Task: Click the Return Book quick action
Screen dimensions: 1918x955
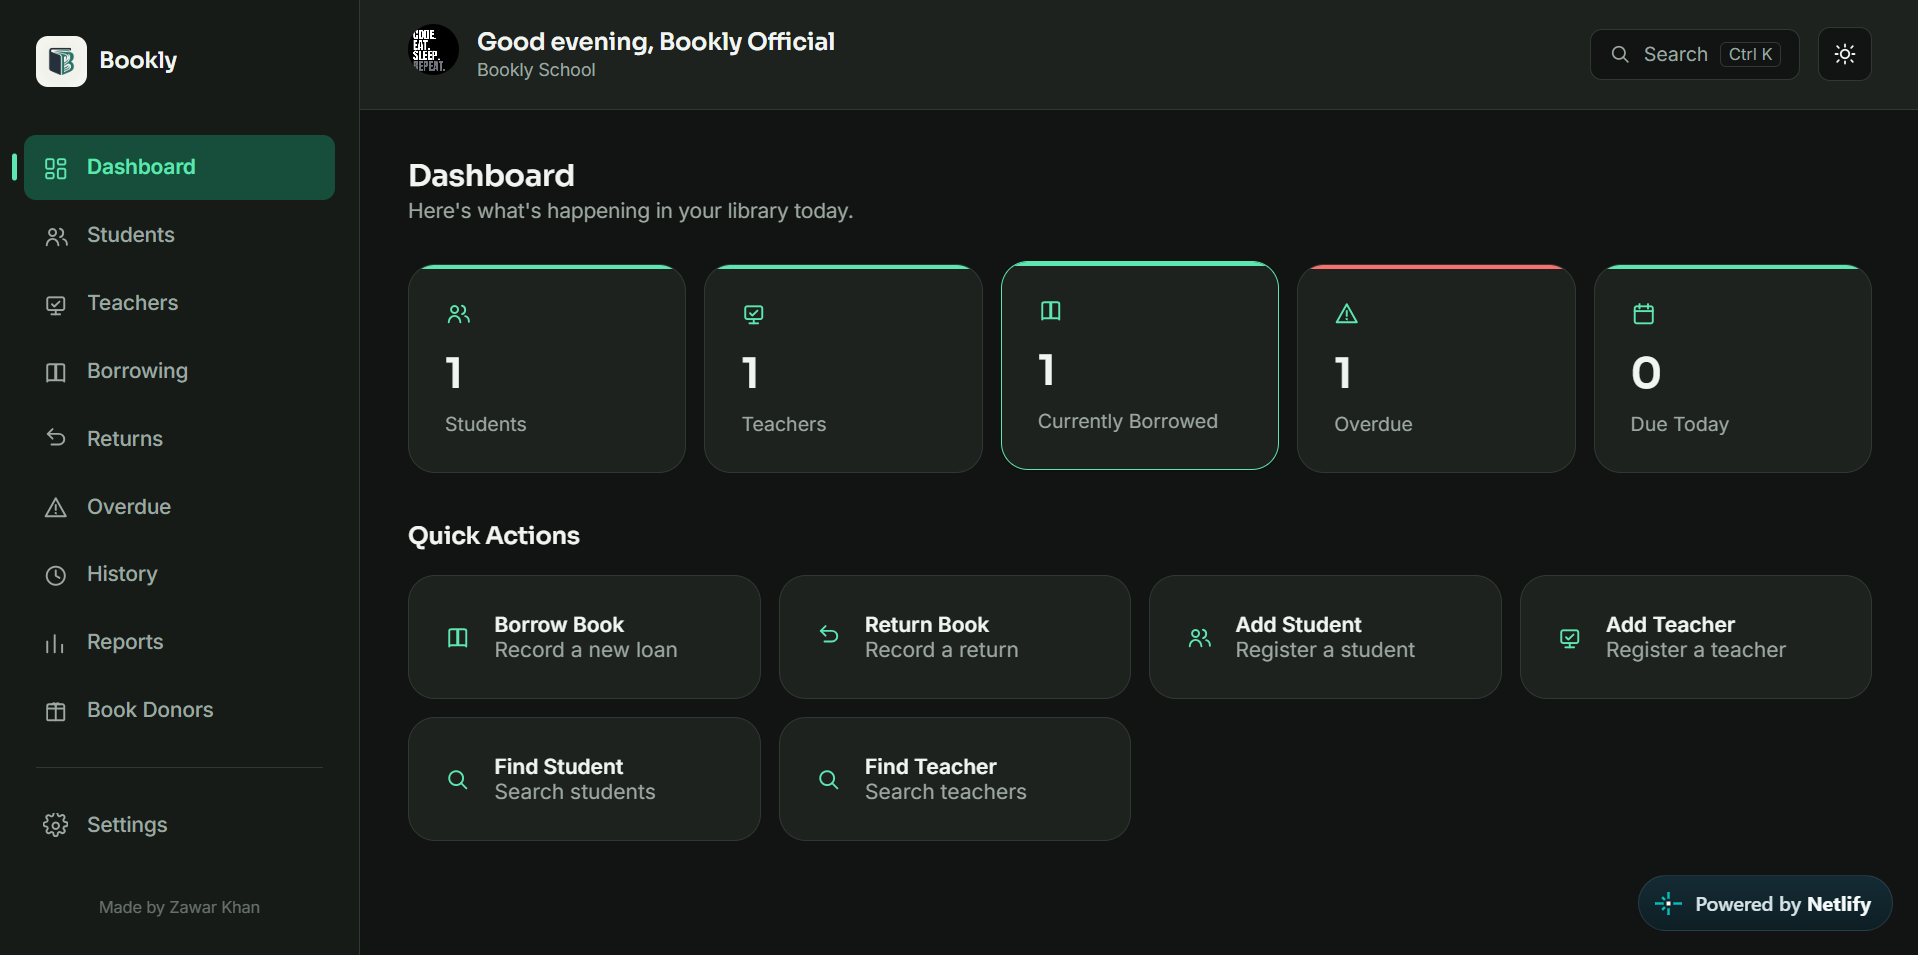Action: (955, 637)
